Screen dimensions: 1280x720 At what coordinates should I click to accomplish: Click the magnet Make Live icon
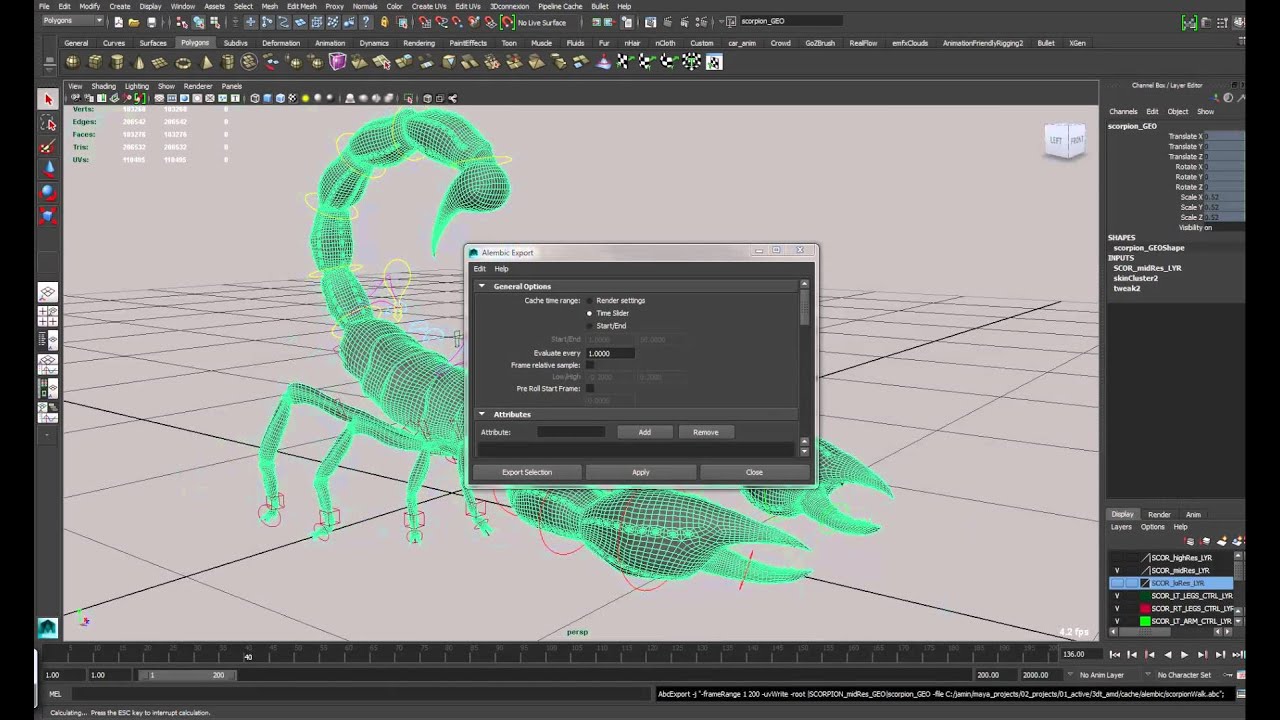508,22
